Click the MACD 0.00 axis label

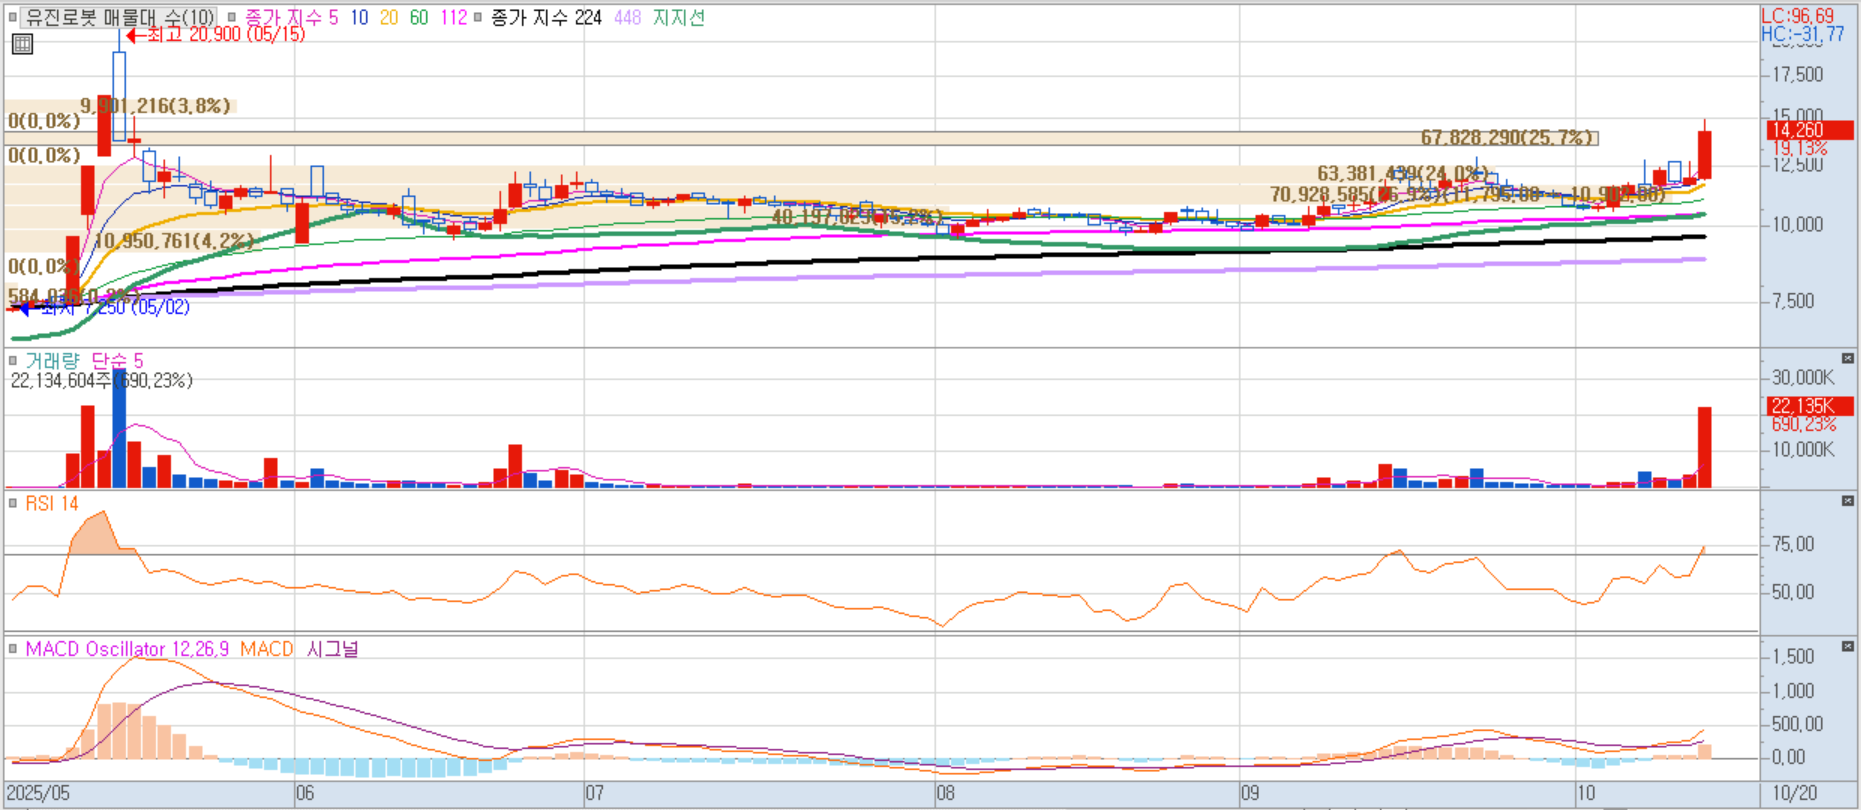click(x=1789, y=757)
